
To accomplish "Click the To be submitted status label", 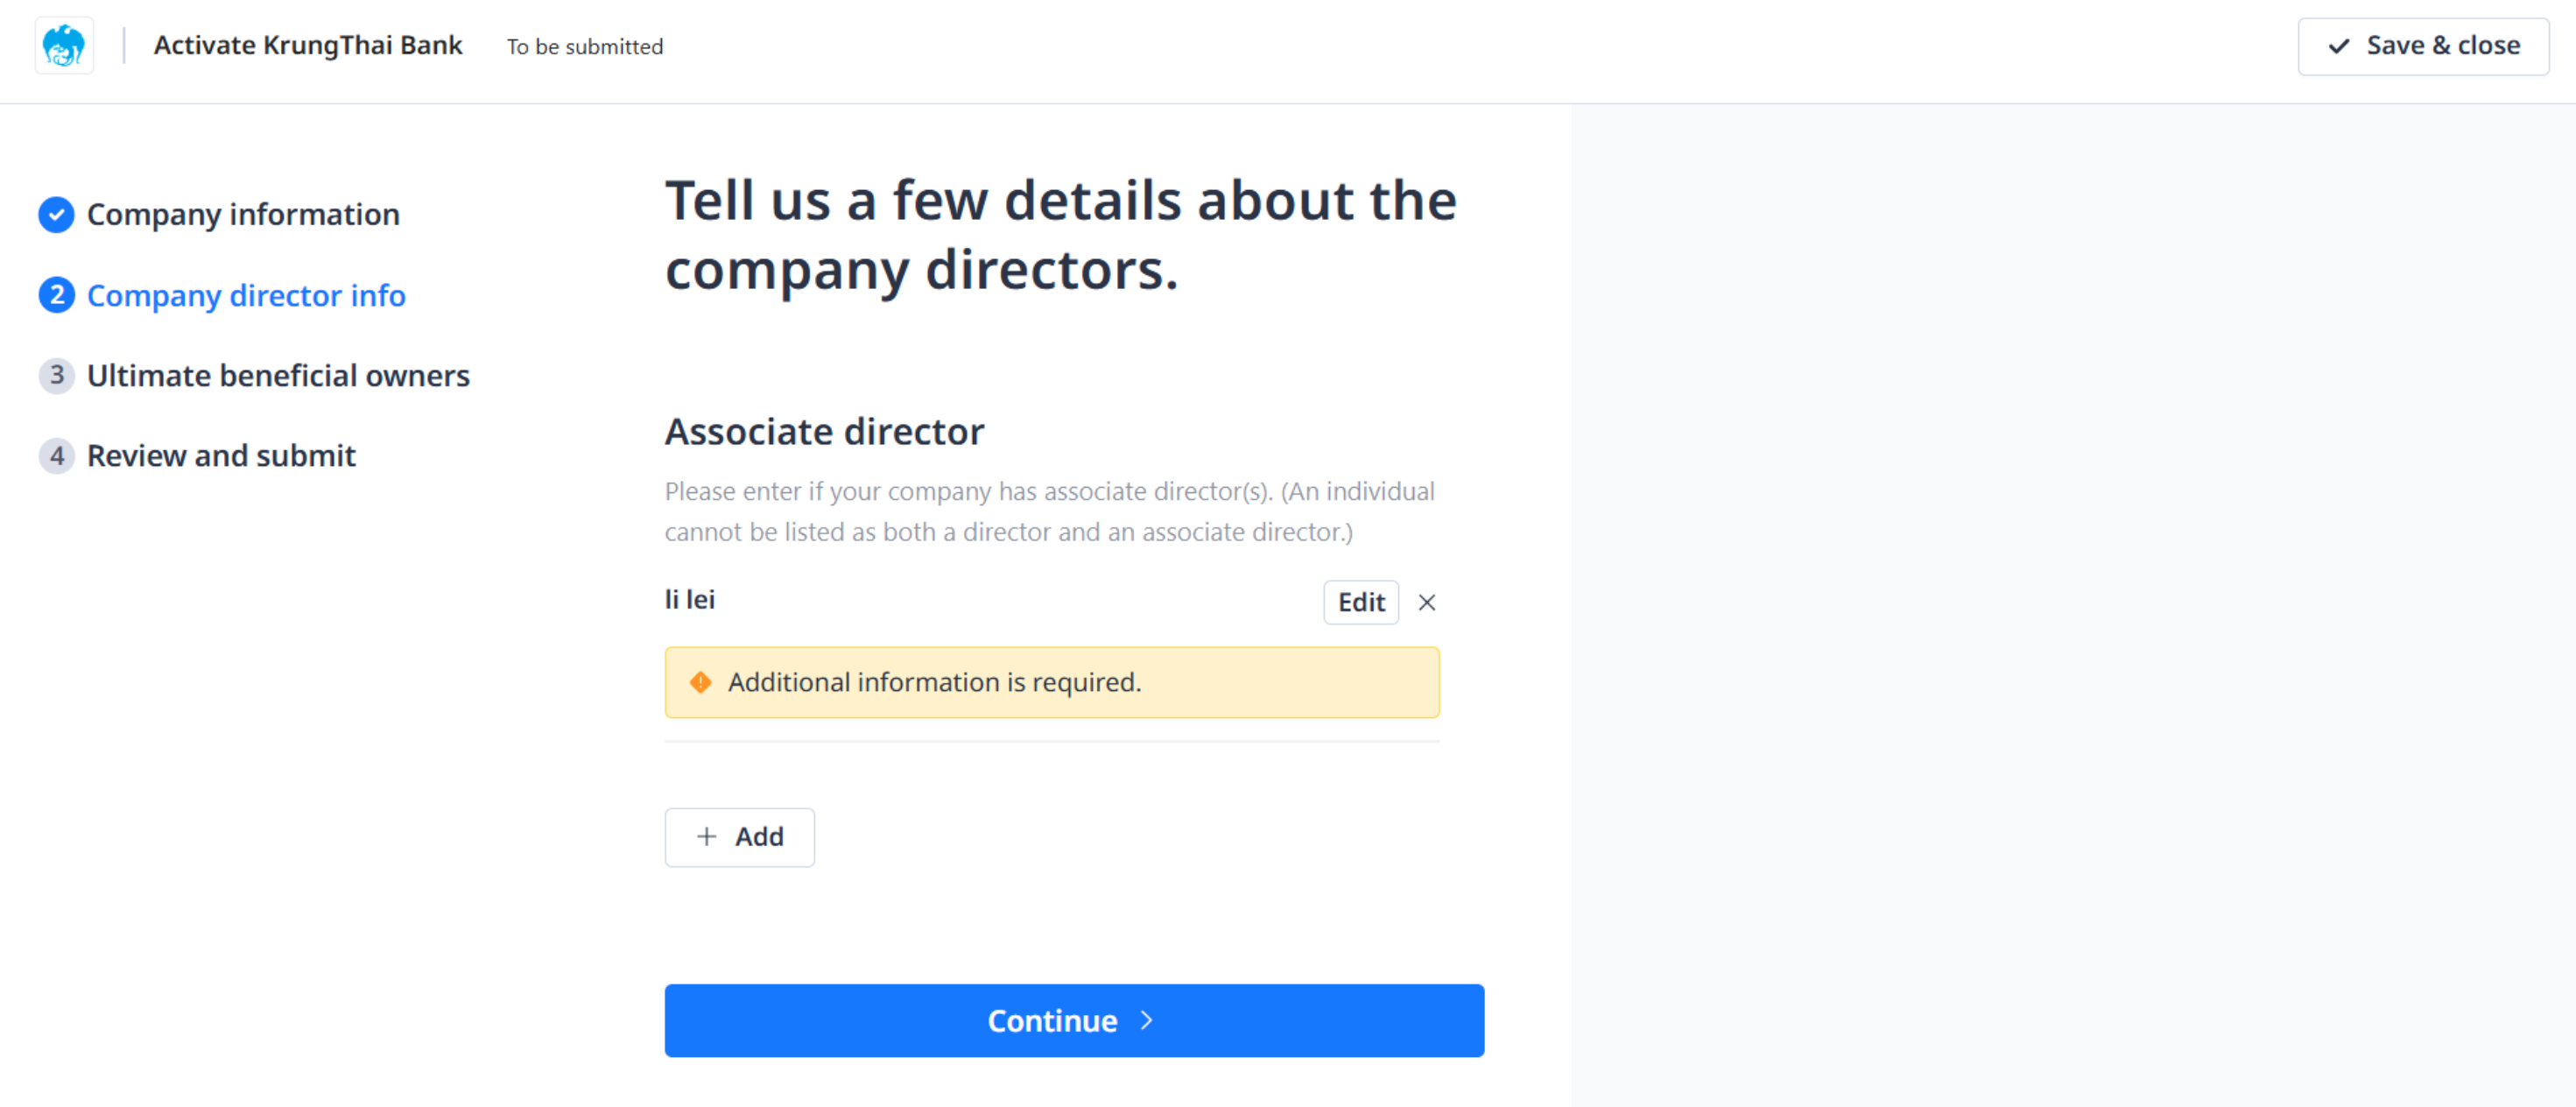I will click(585, 47).
